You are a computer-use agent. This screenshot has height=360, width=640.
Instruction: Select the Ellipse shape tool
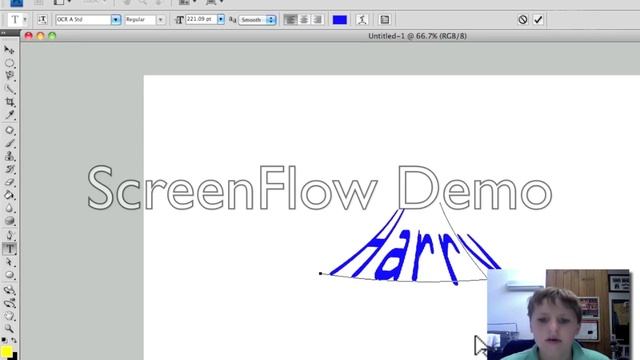click(9, 275)
